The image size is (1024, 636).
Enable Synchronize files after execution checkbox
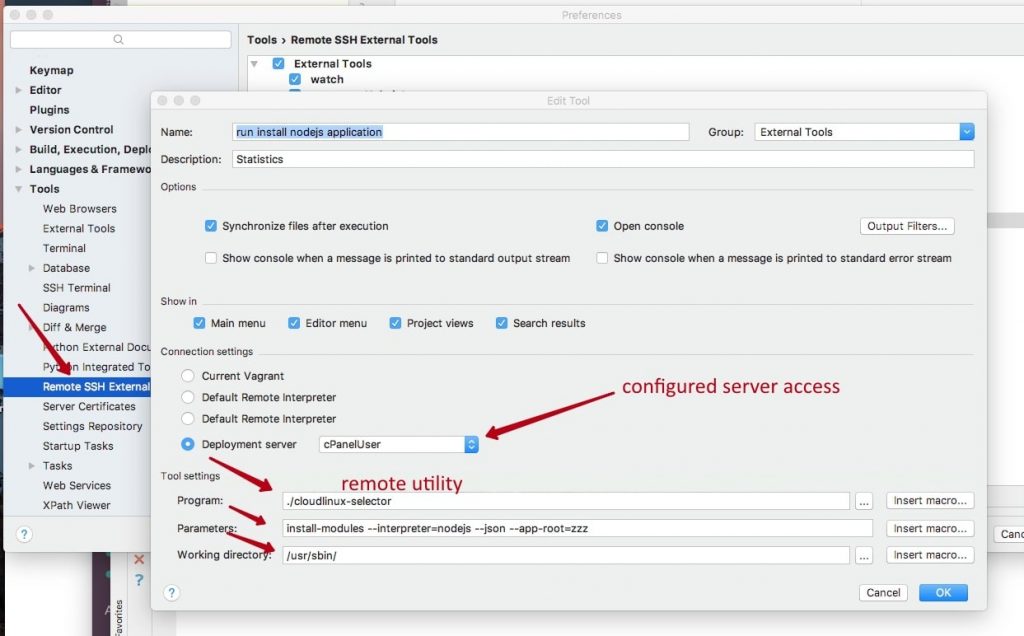211,226
